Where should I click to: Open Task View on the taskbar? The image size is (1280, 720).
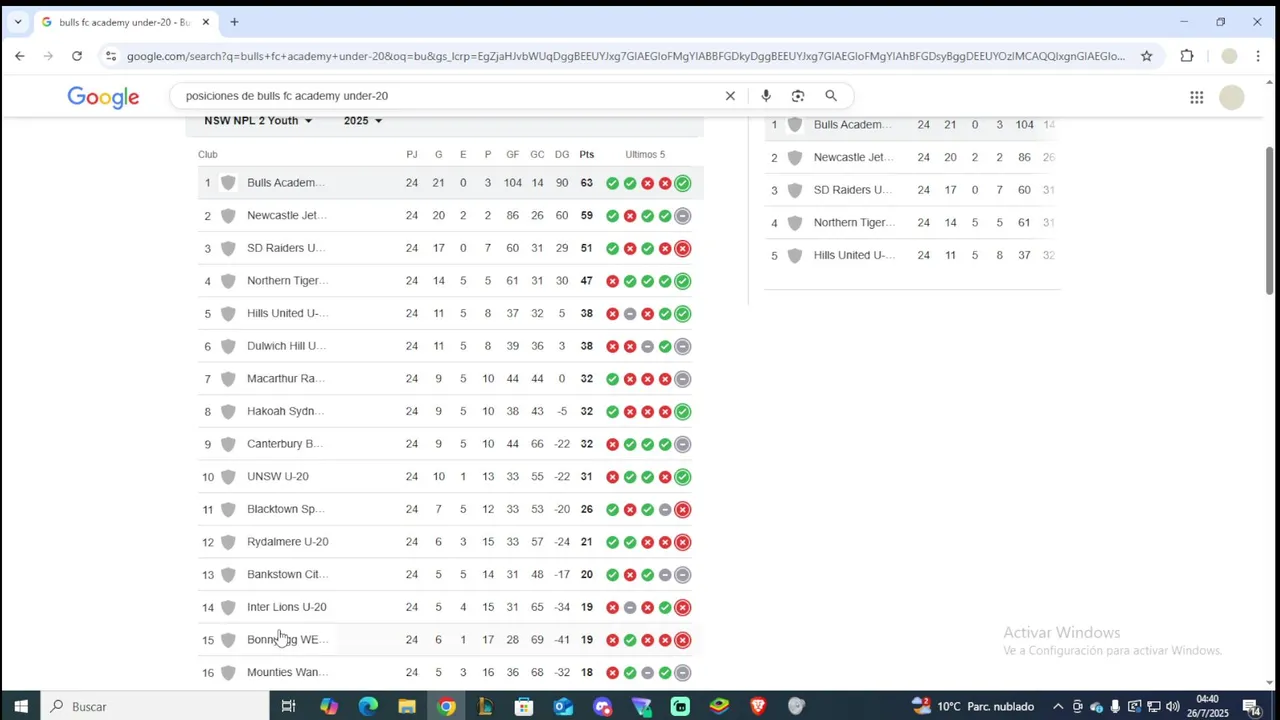[x=288, y=706]
